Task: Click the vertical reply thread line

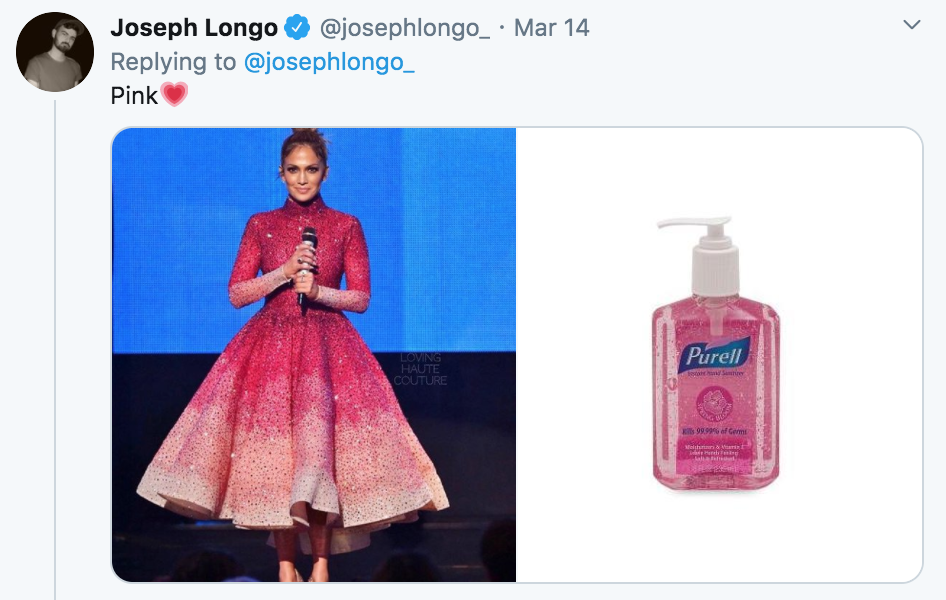Action: 55,350
